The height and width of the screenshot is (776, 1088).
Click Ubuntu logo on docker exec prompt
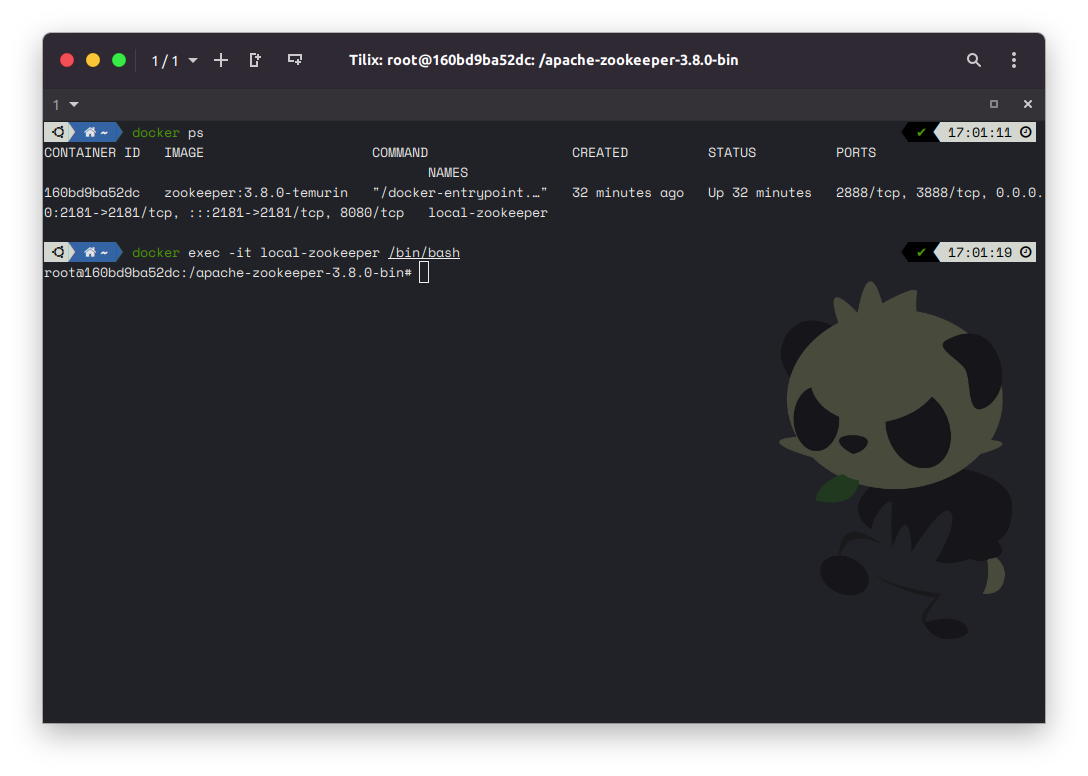click(59, 252)
